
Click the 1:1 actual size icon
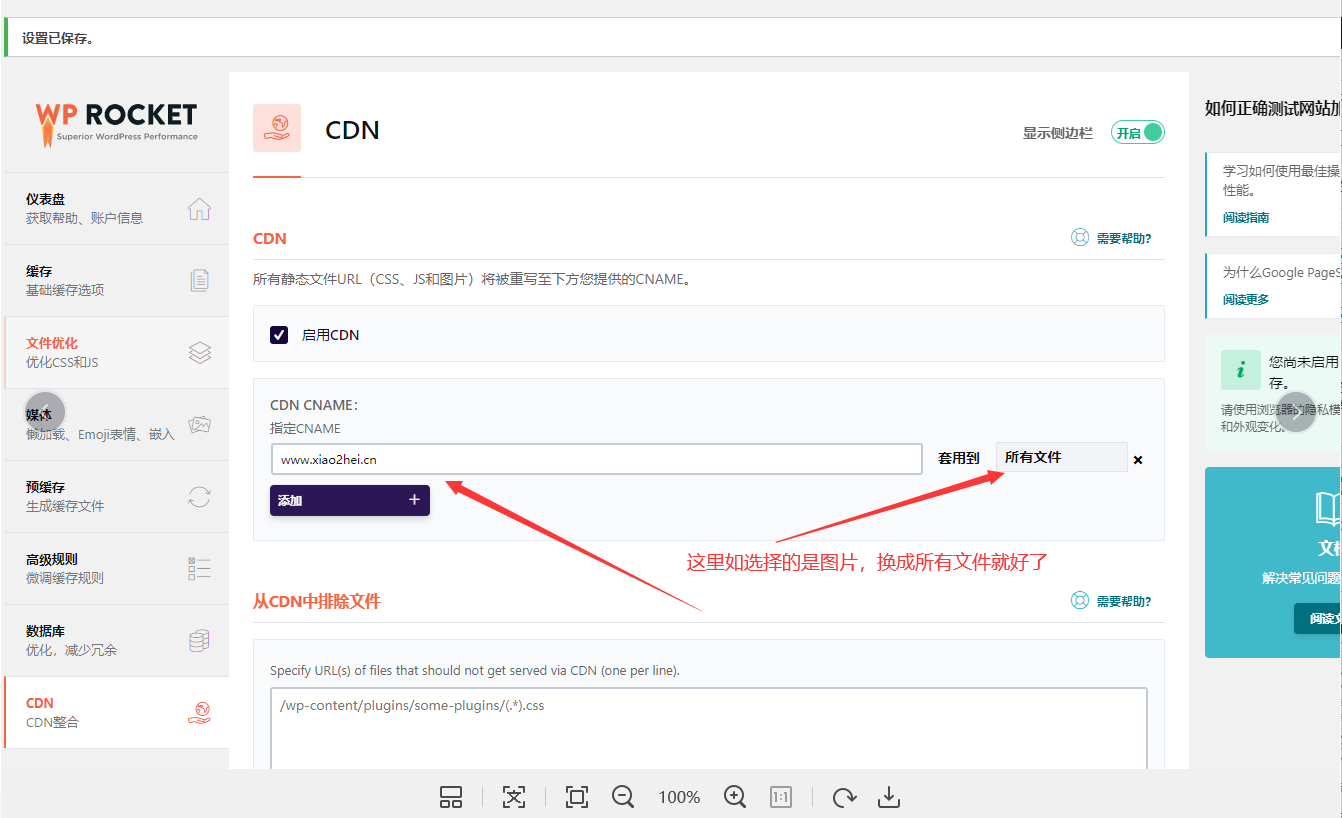pos(781,797)
